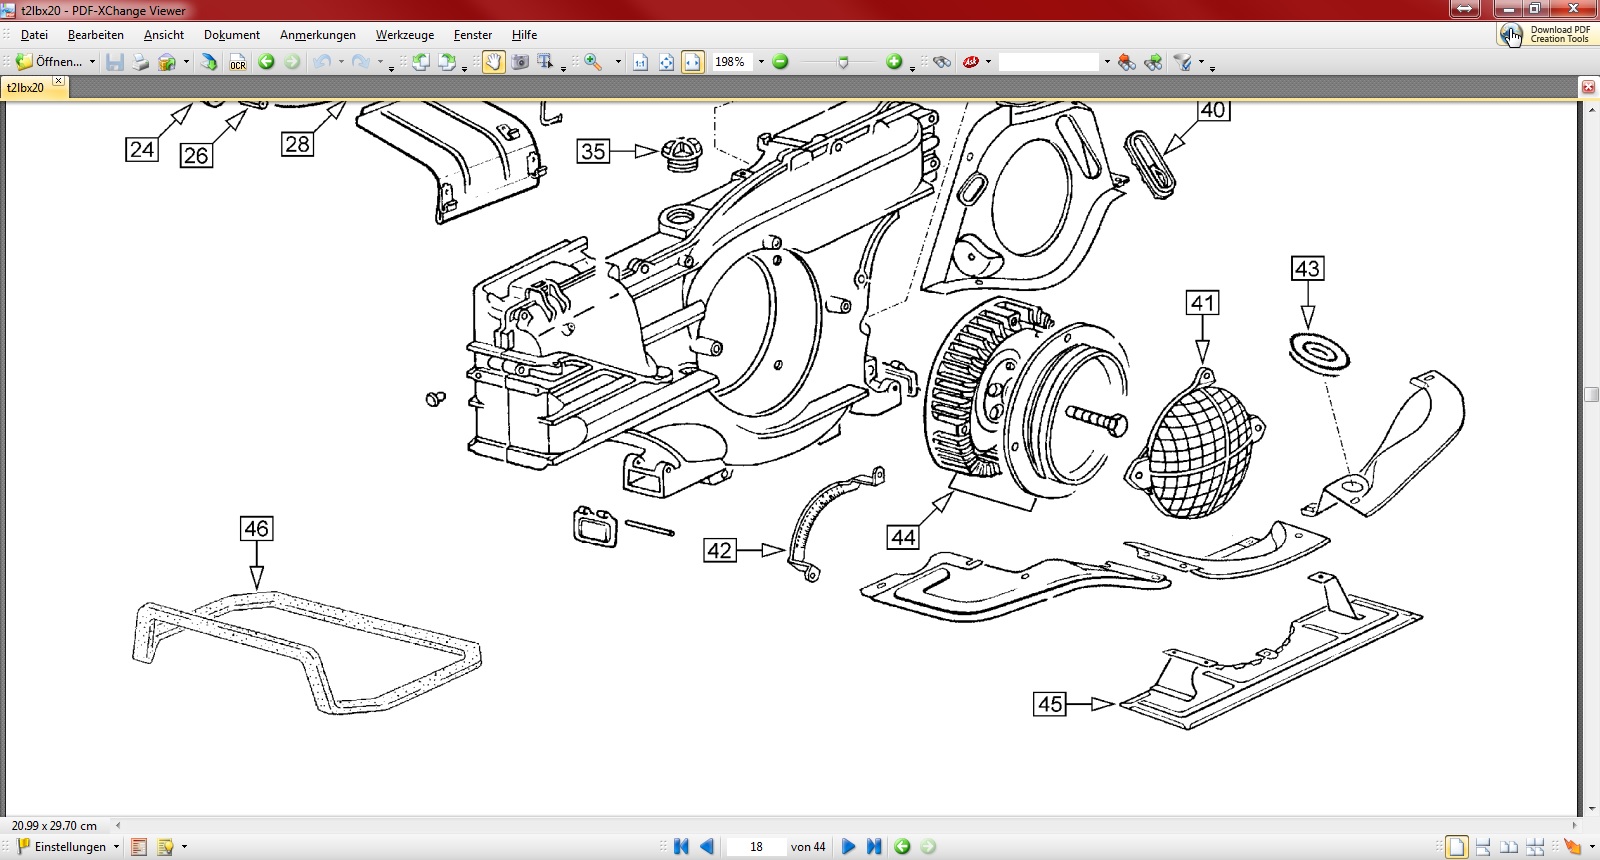Toggle Fit Width view mode
This screenshot has height=860, width=1600.
coord(692,62)
